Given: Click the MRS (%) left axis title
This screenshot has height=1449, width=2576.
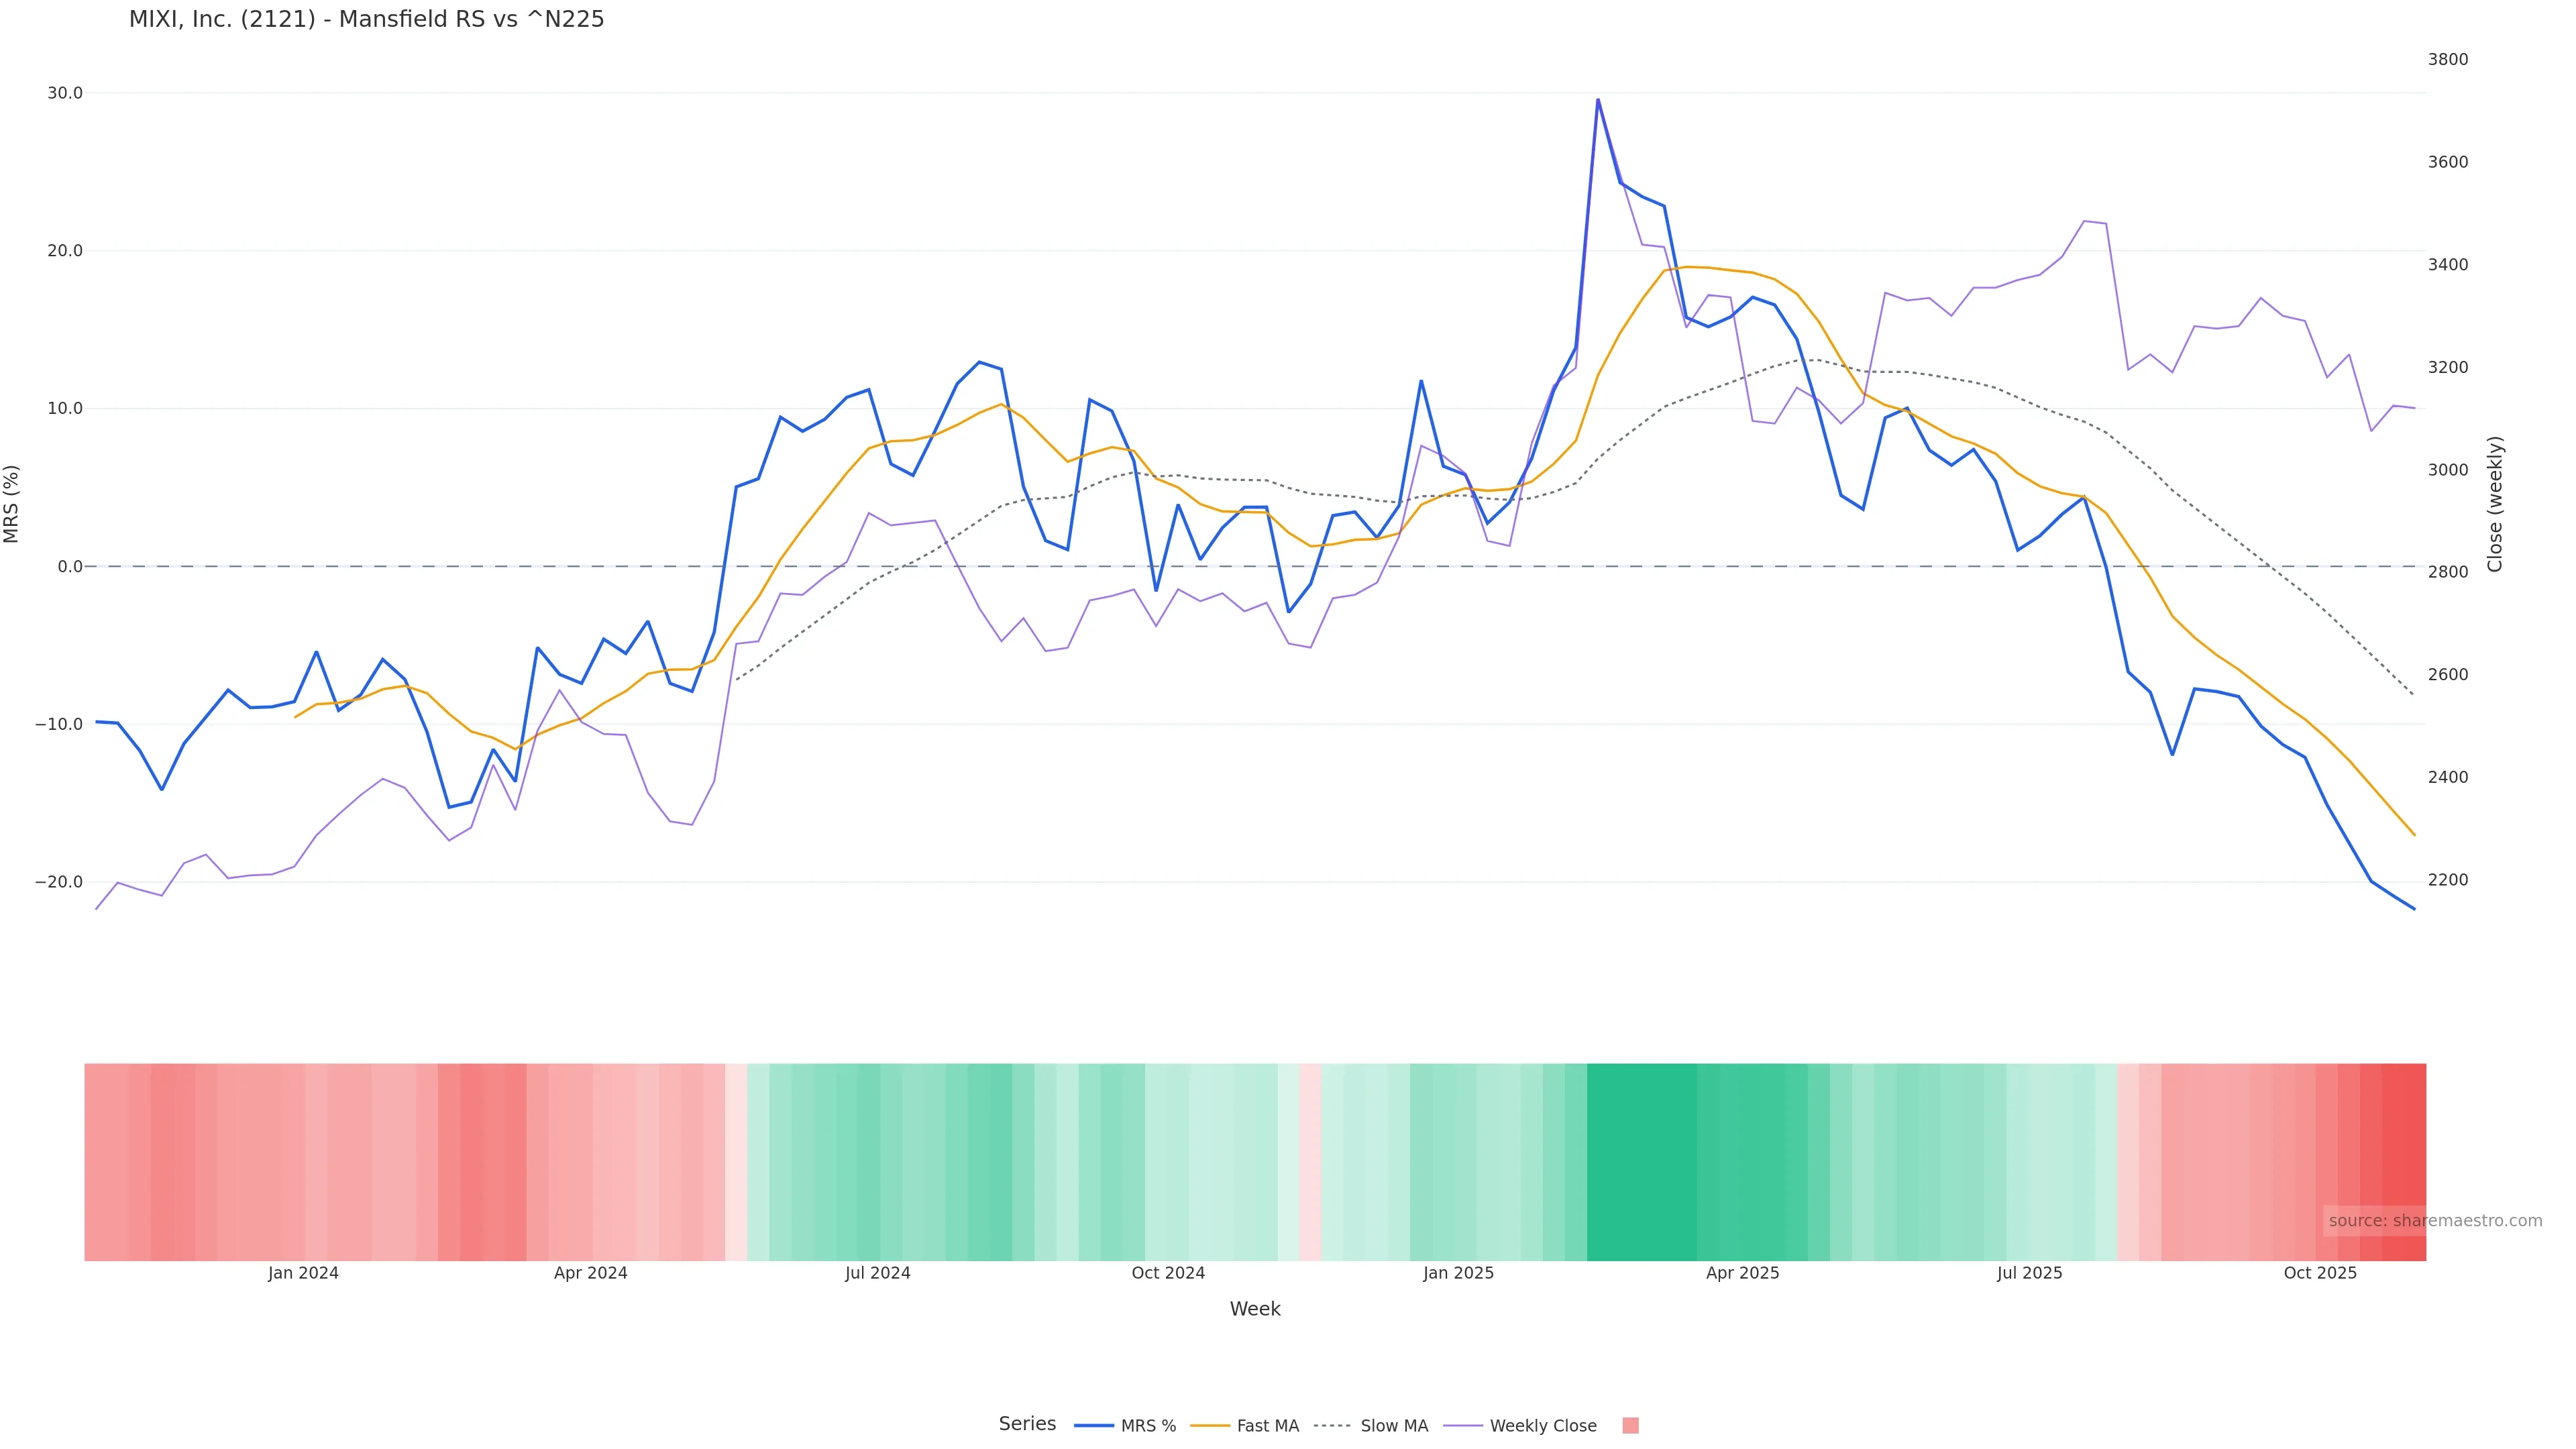Looking at the screenshot, I should 12,504.
